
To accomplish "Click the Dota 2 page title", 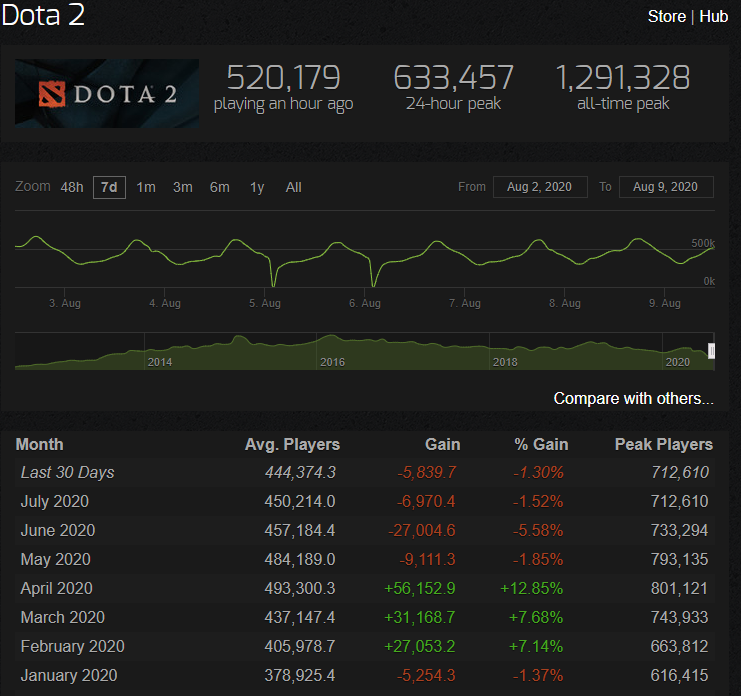I will (43, 15).
